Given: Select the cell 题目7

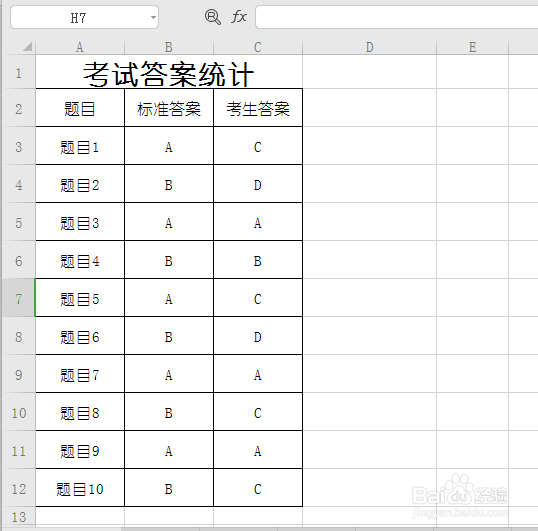Looking at the screenshot, I should pyautogui.click(x=80, y=375).
